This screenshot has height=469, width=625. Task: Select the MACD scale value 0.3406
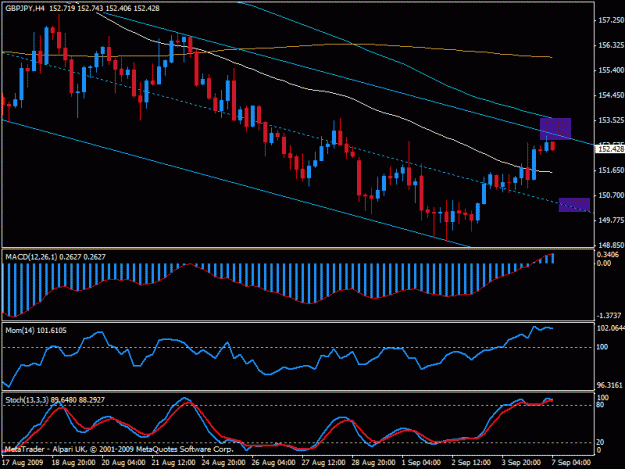[x=608, y=255]
